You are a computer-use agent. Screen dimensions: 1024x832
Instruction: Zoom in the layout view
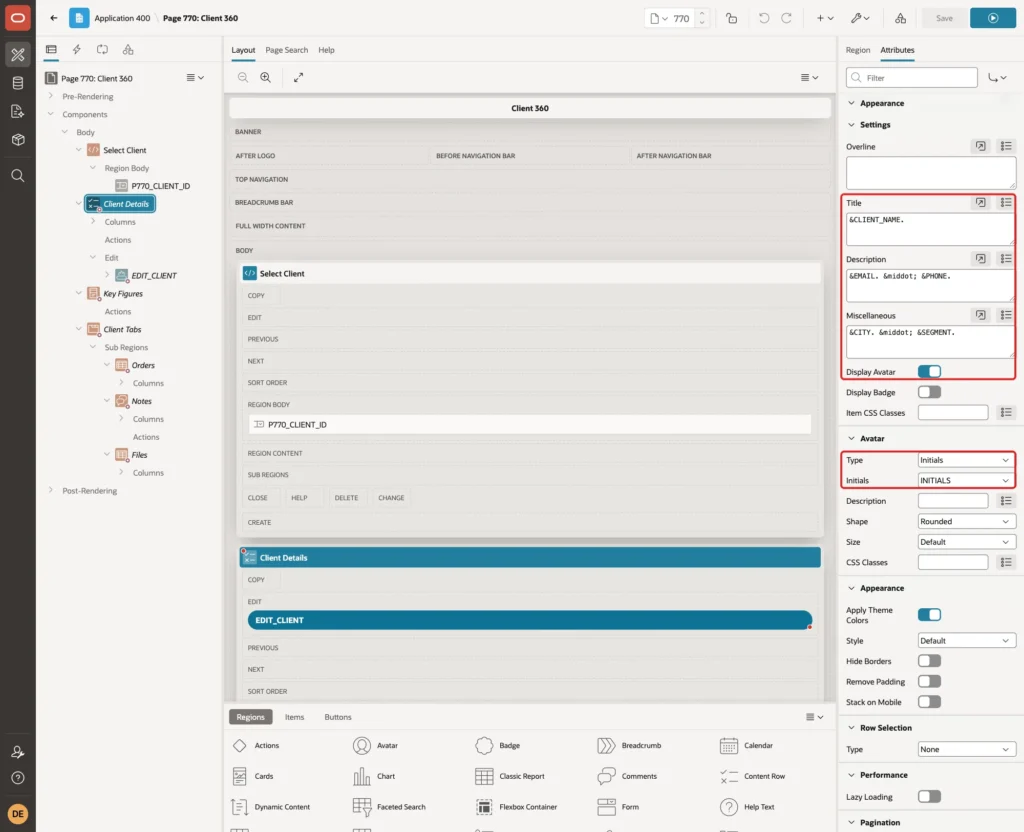tap(266, 77)
